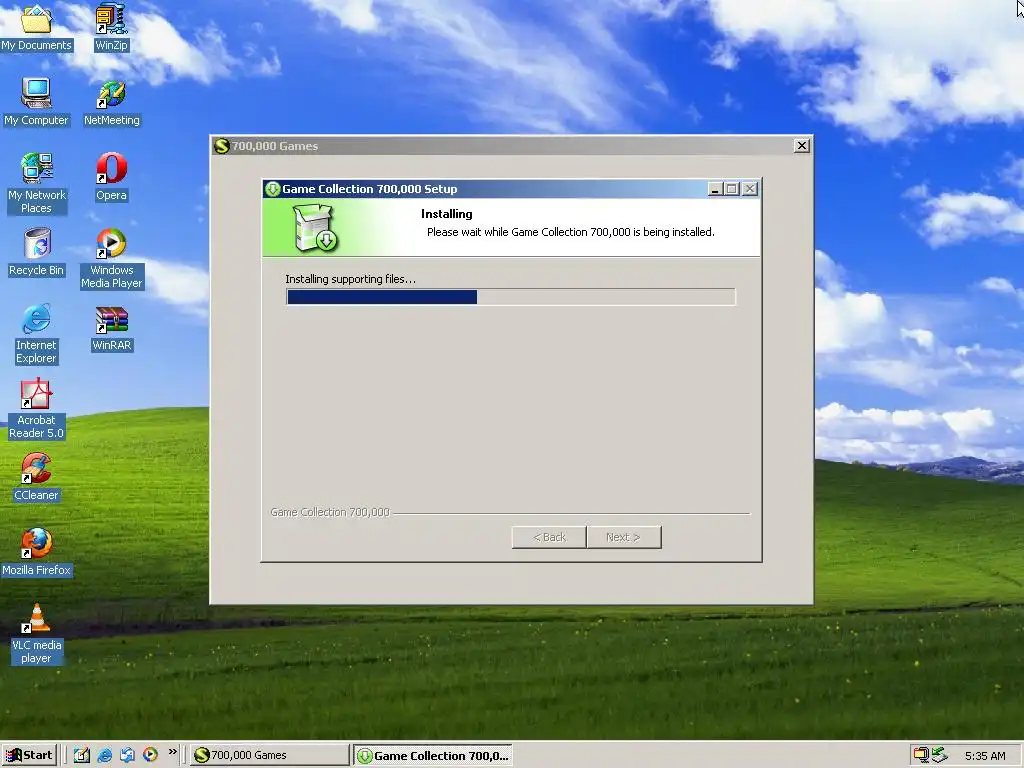Open Acrobat Reader 5.0 shortcut
This screenshot has width=1024, height=768.
[37, 408]
